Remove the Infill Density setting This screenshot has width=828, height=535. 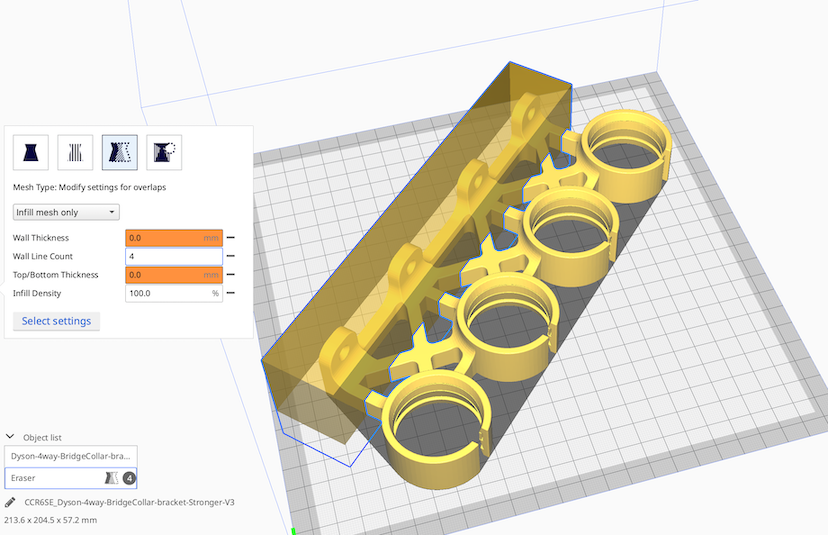pos(231,293)
